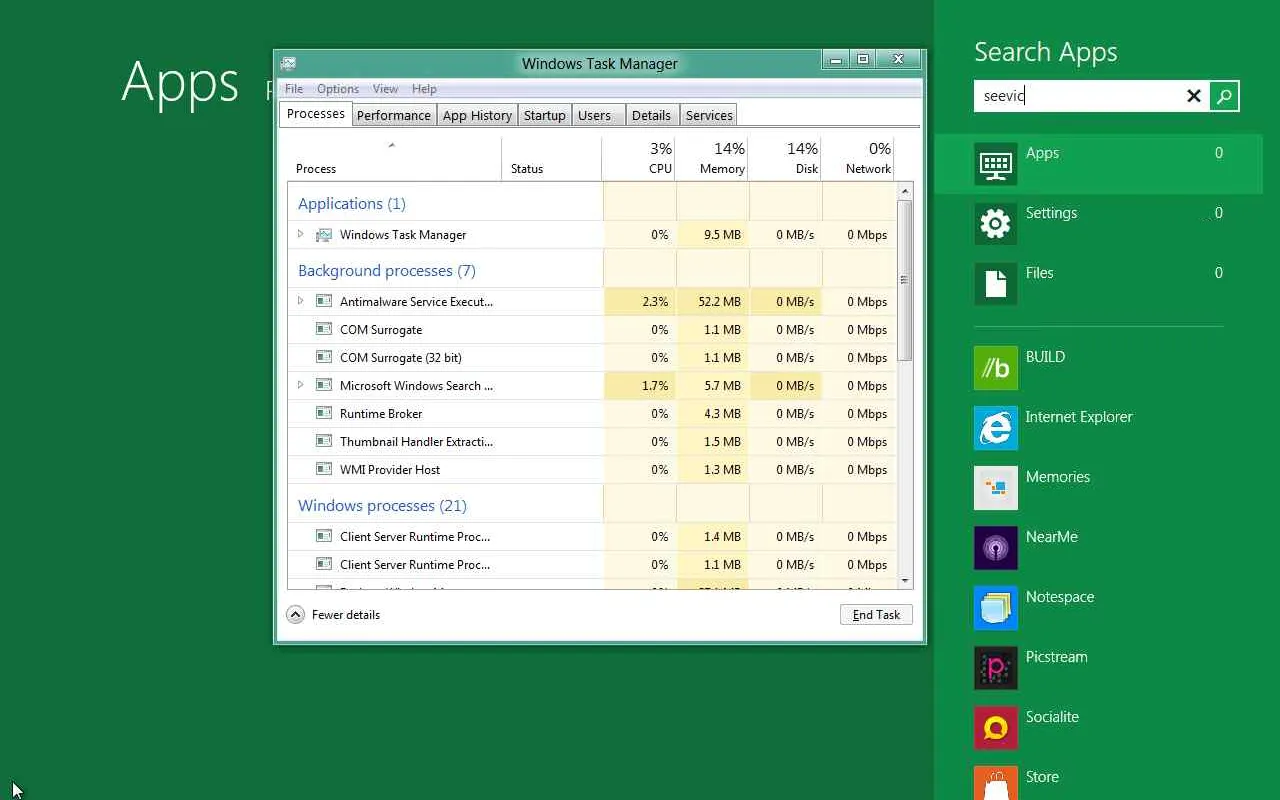This screenshot has height=800, width=1280.
Task: Launch the Memories app icon
Action: [996, 488]
